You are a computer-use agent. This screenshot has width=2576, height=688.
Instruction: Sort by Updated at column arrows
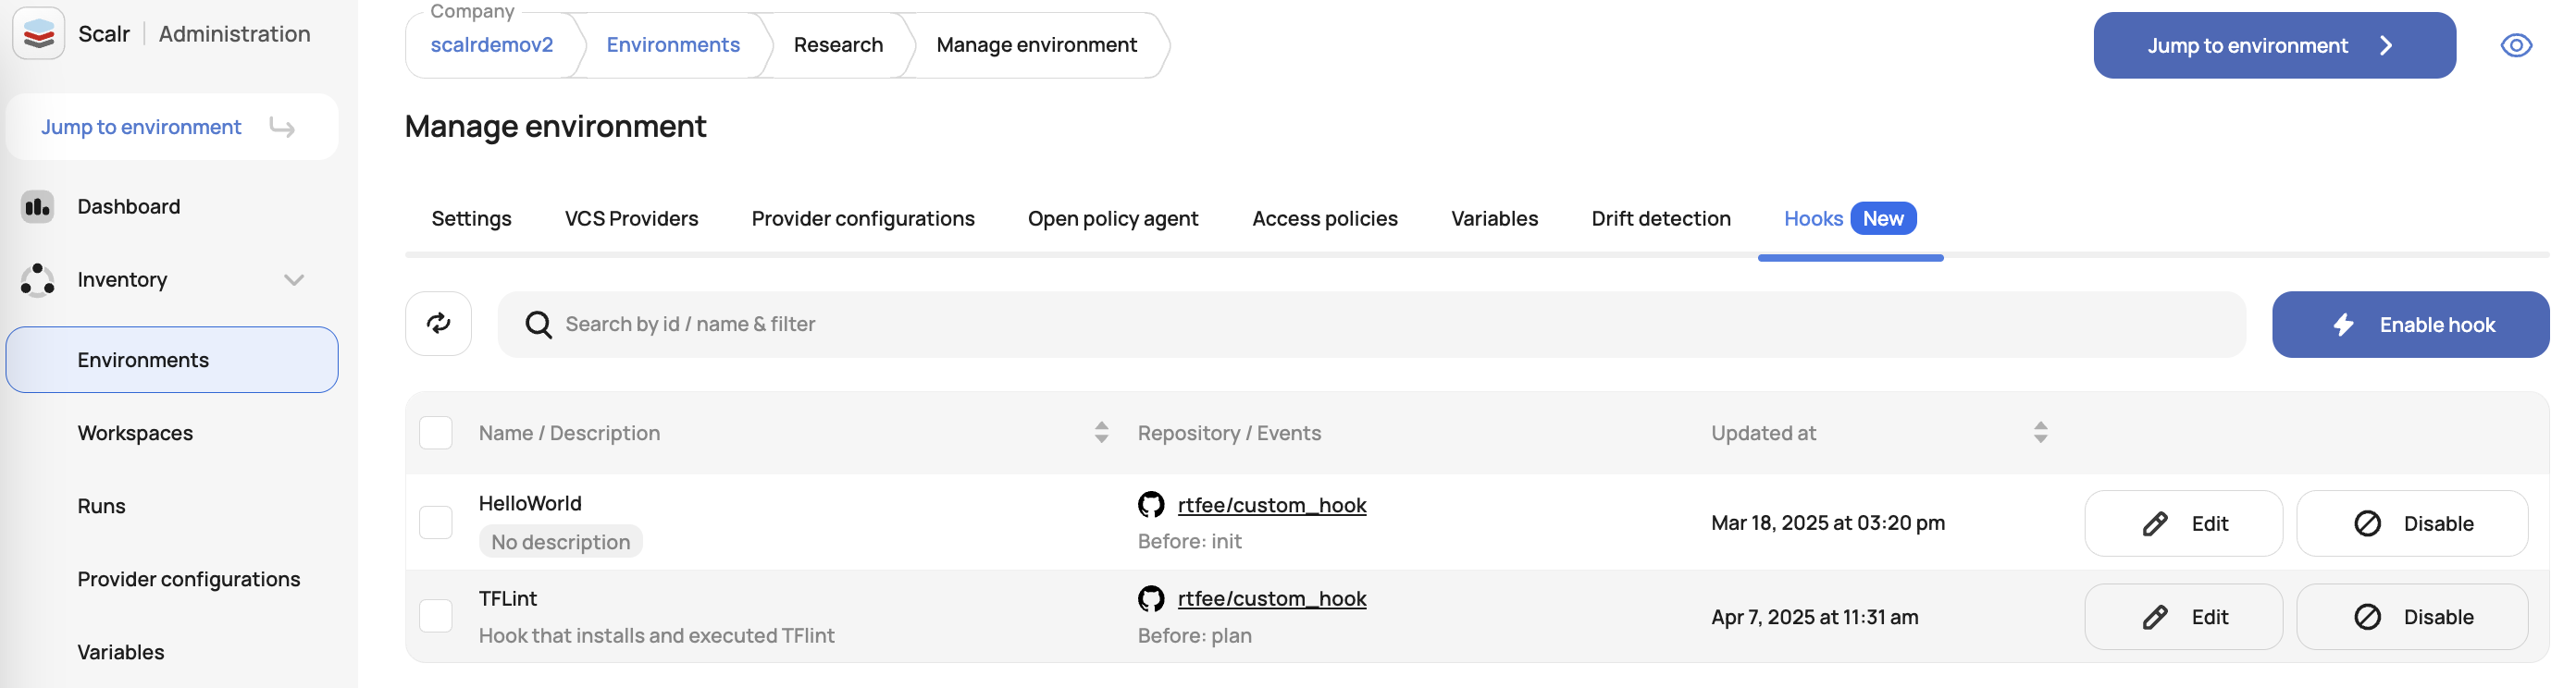click(2040, 433)
